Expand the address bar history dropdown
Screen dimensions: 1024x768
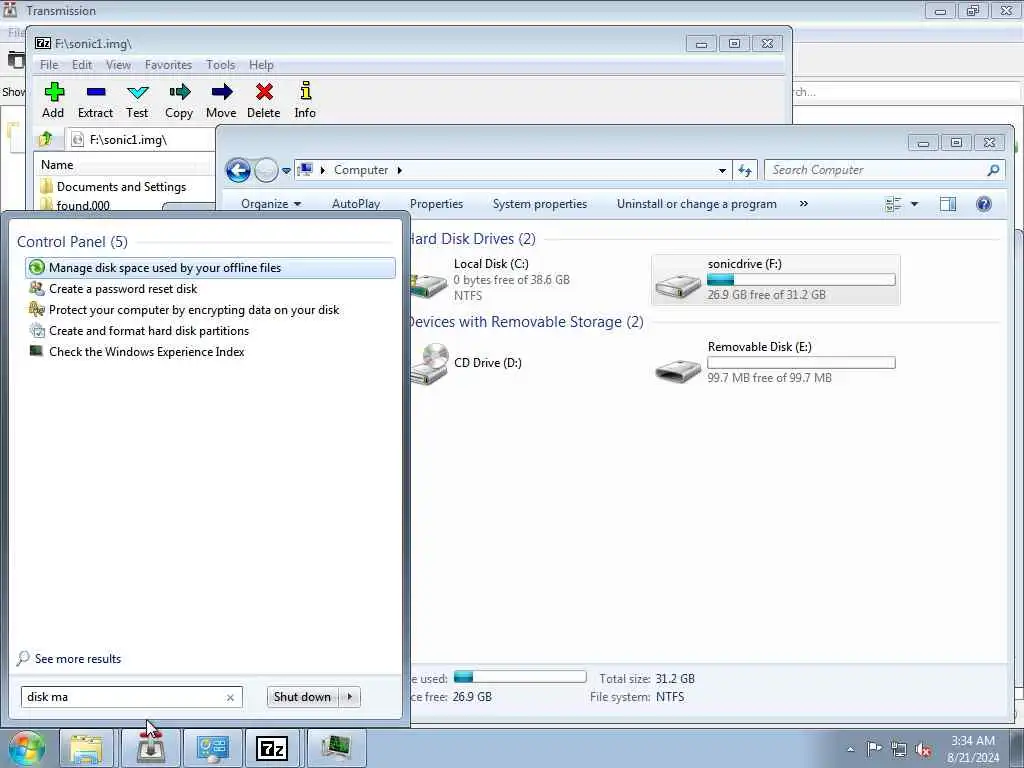click(722, 170)
